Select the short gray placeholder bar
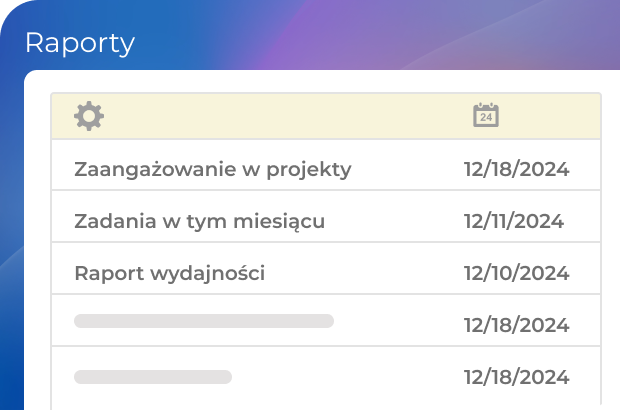This screenshot has height=410, width=620. [x=153, y=377]
